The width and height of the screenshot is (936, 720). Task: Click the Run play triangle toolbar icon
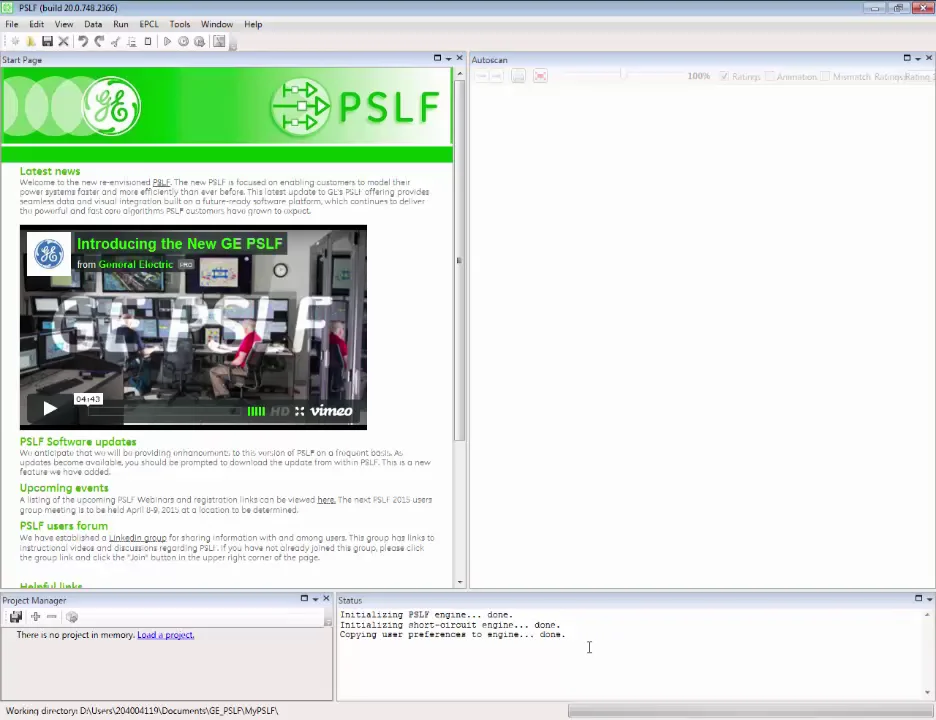tap(167, 41)
